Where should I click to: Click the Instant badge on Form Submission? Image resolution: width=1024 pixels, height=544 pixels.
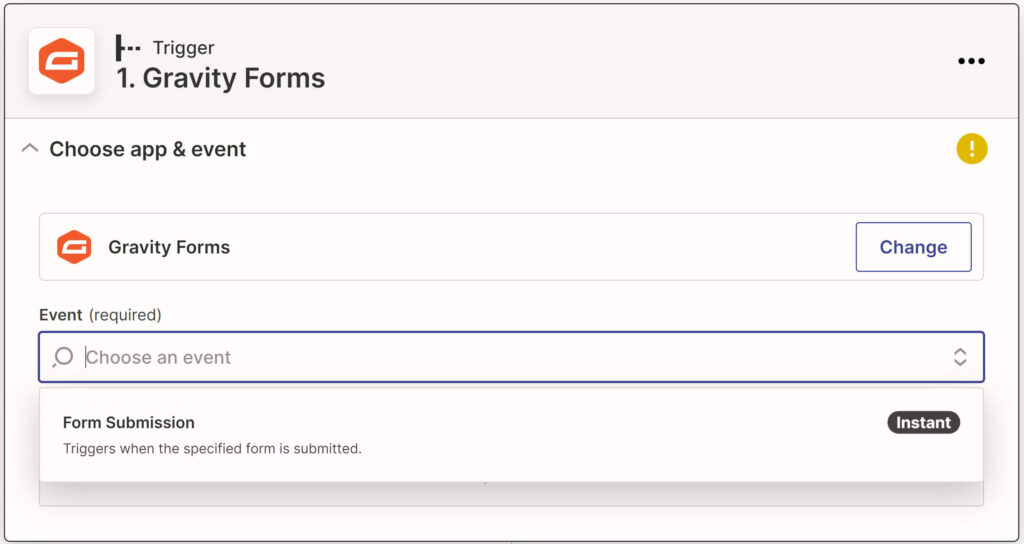click(923, 423)
